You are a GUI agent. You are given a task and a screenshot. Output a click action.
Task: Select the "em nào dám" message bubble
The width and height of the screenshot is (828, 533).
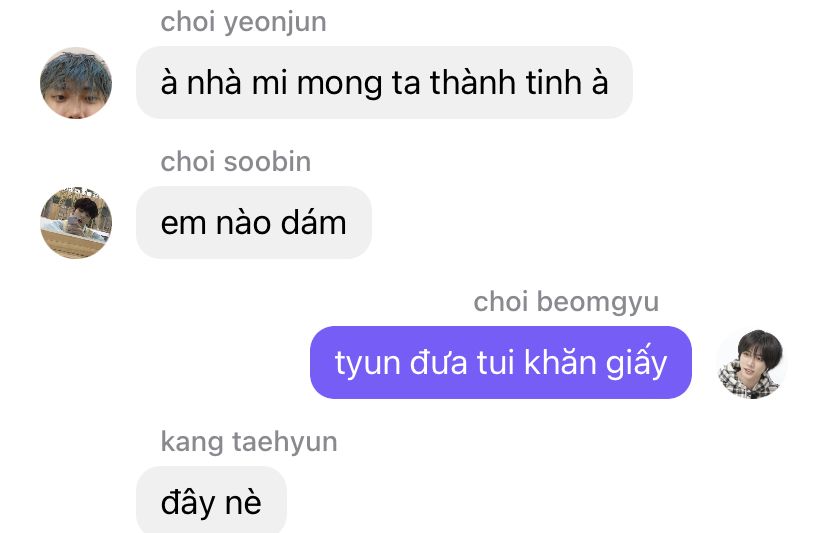pos(253,222)
